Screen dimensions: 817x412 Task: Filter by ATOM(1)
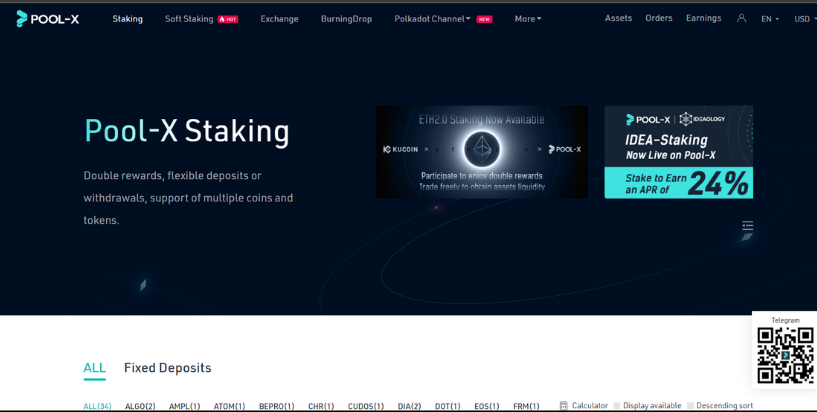(229, 406)
